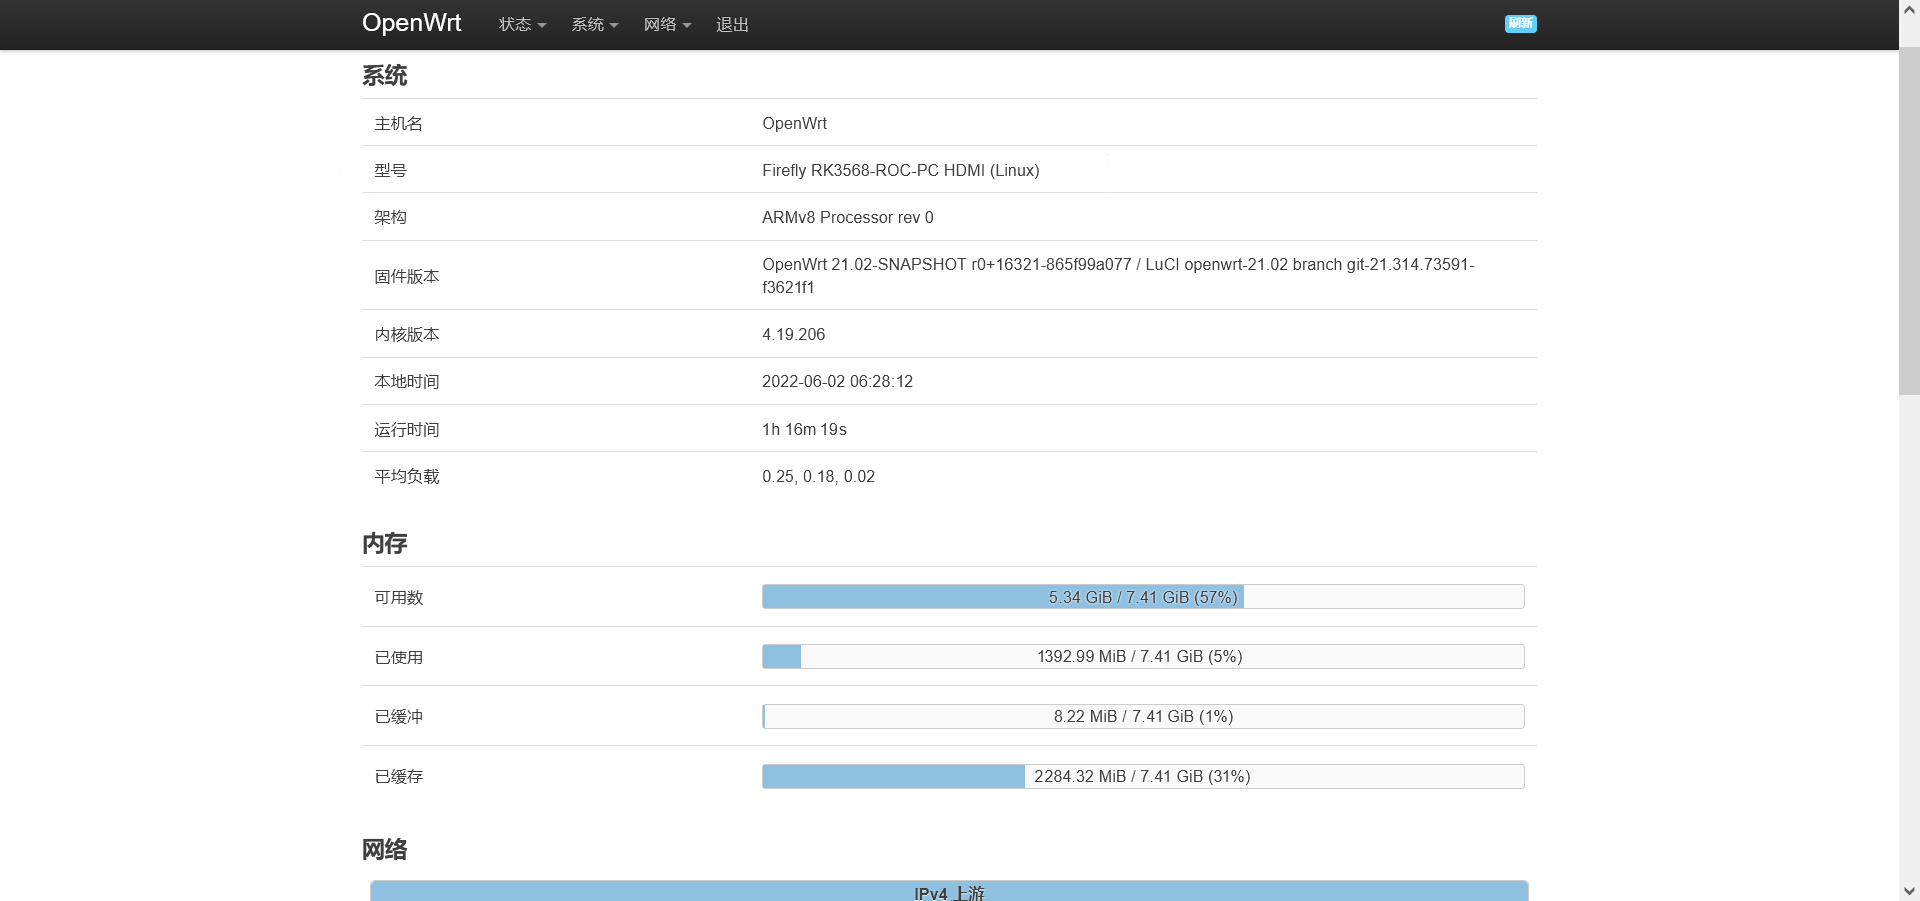Viewport: 1920px width, 901px height.
Task: Click the 网络 section heading
Action: tap(384, 850)
